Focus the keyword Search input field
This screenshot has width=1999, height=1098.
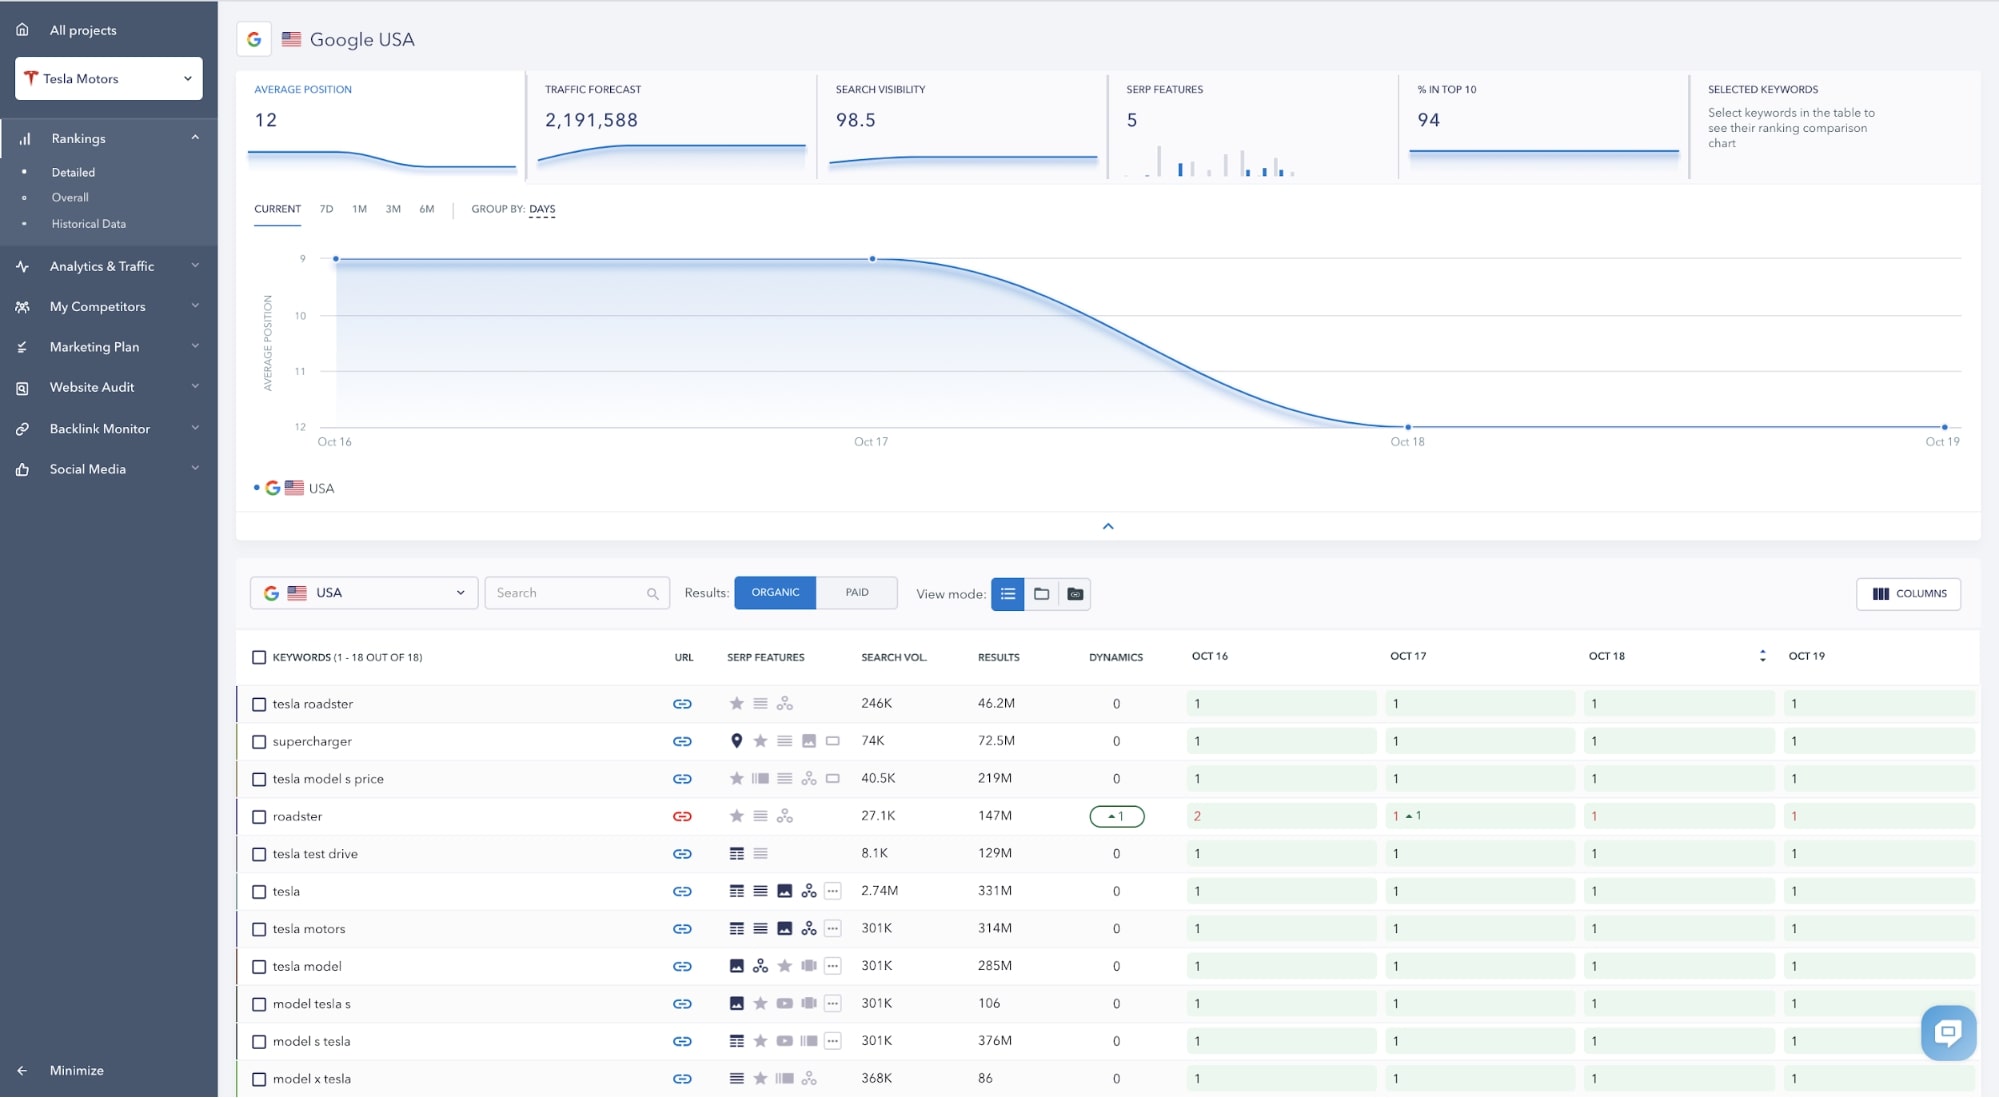tap(577, 593)
